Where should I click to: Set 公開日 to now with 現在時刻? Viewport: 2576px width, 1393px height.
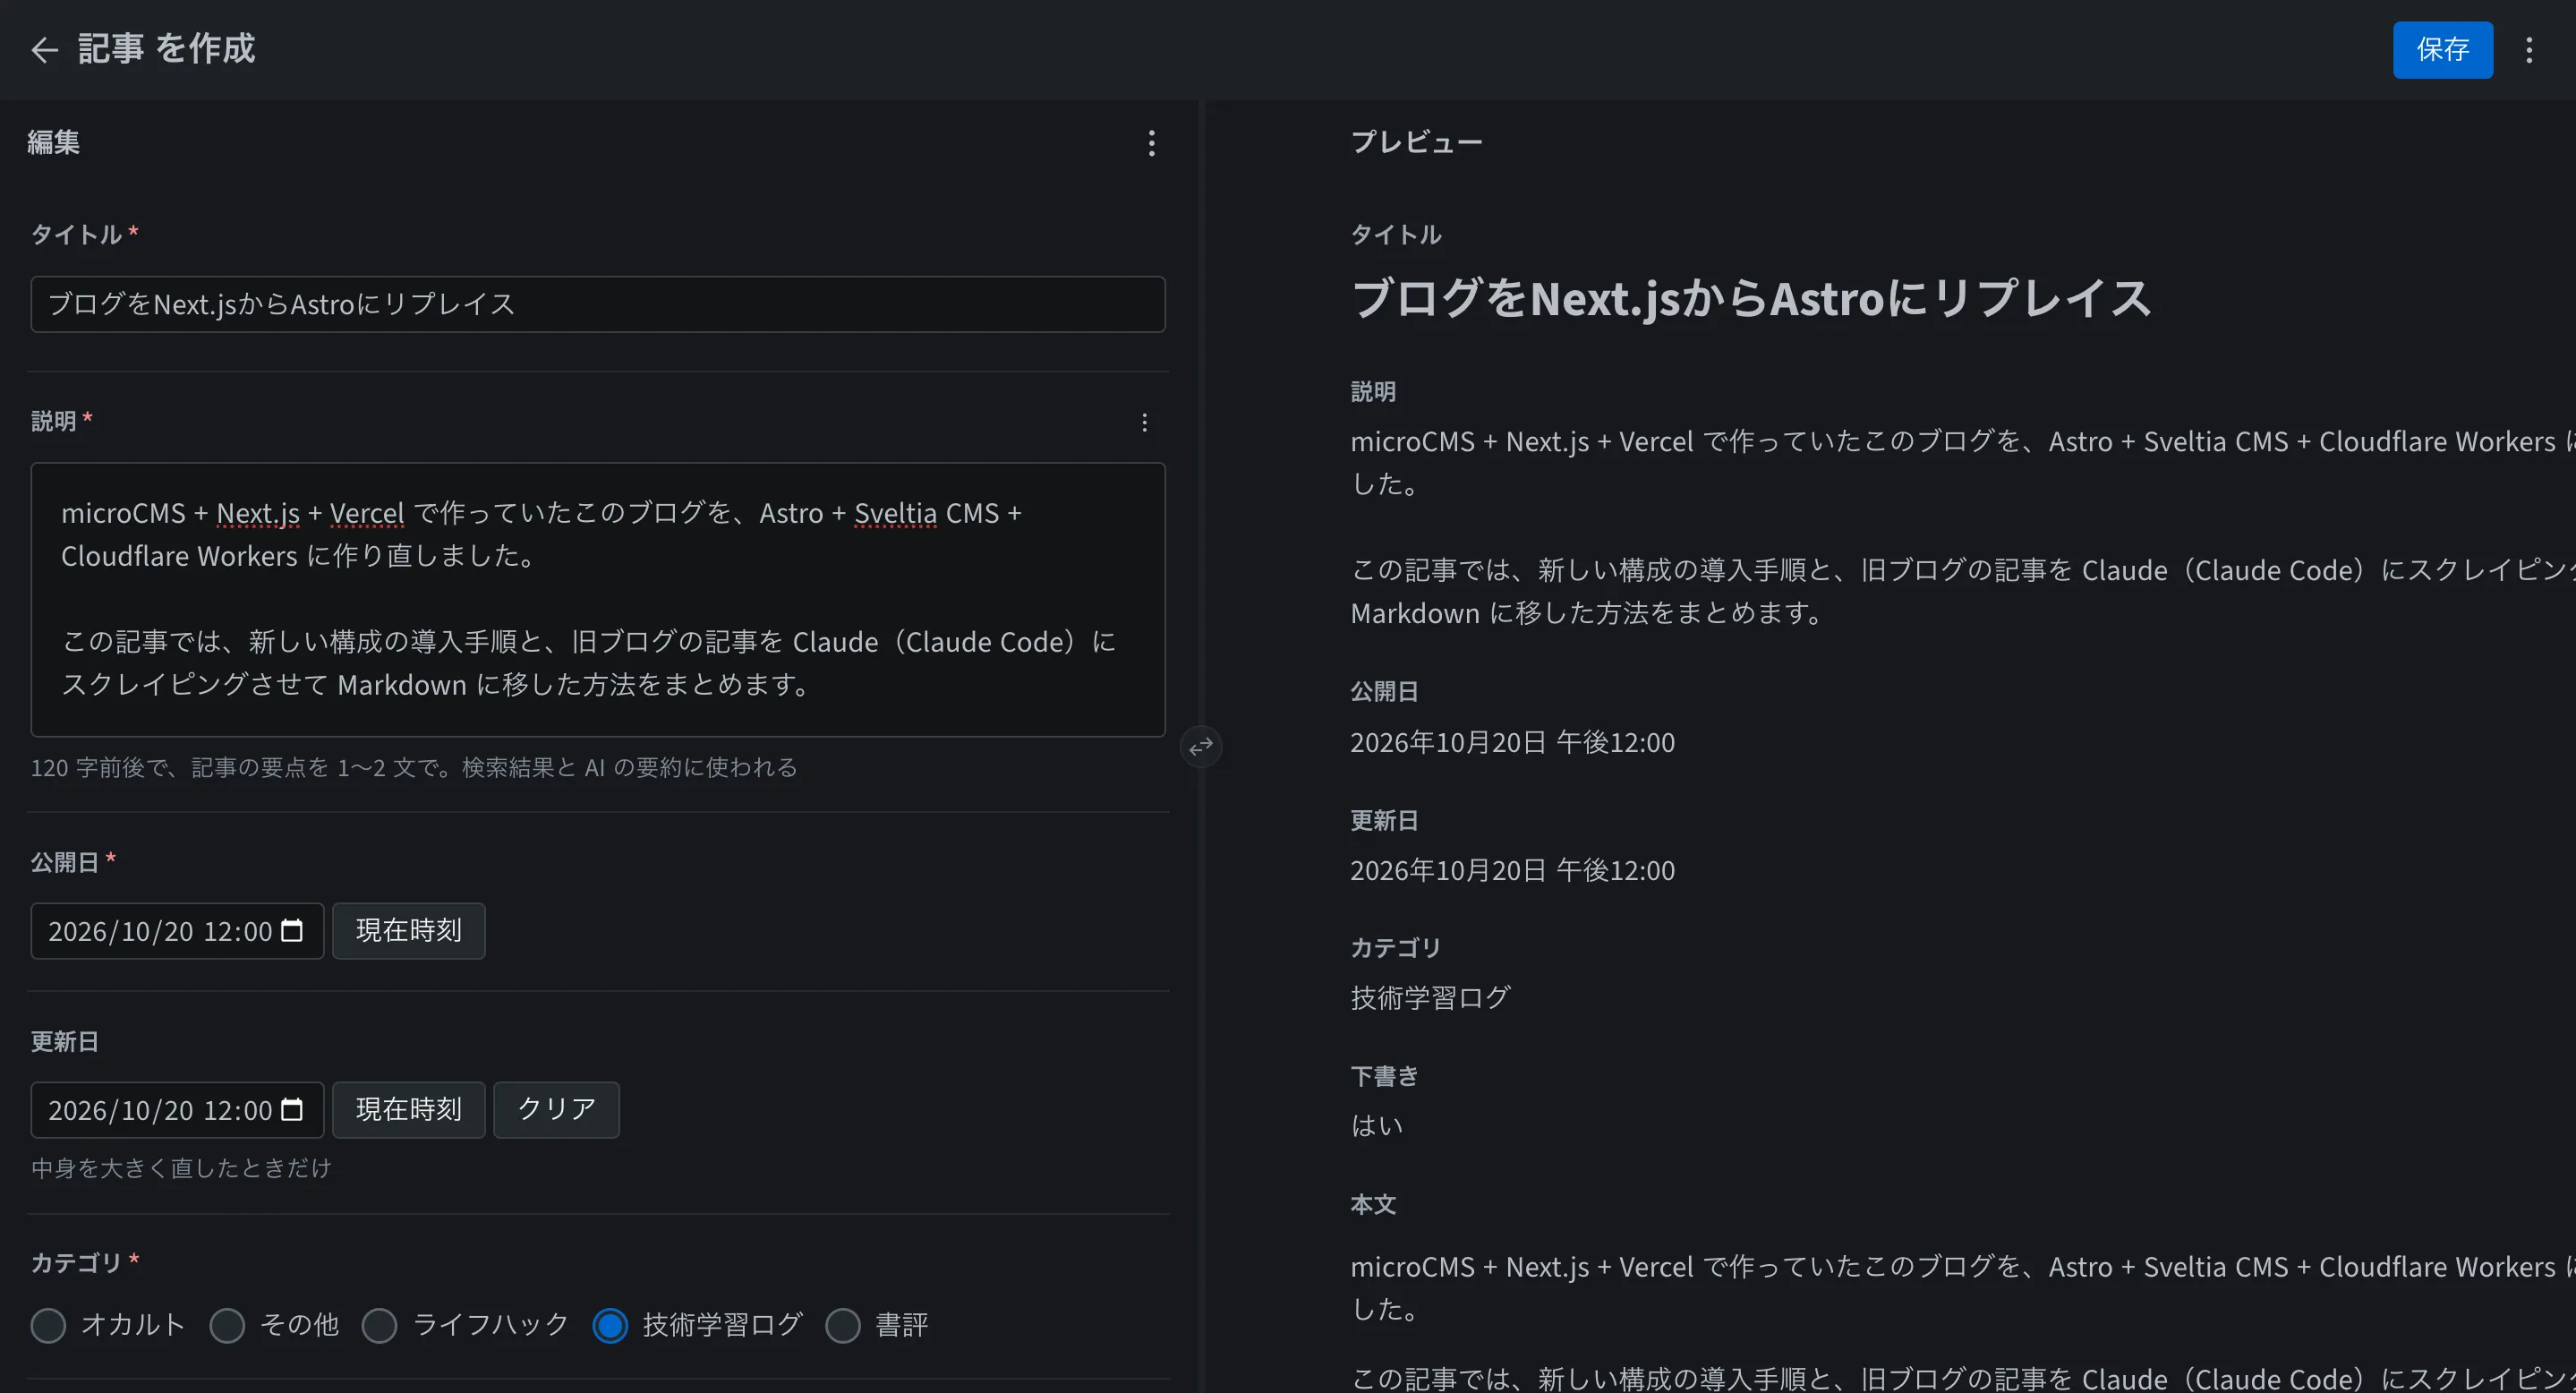coord(408,931)
